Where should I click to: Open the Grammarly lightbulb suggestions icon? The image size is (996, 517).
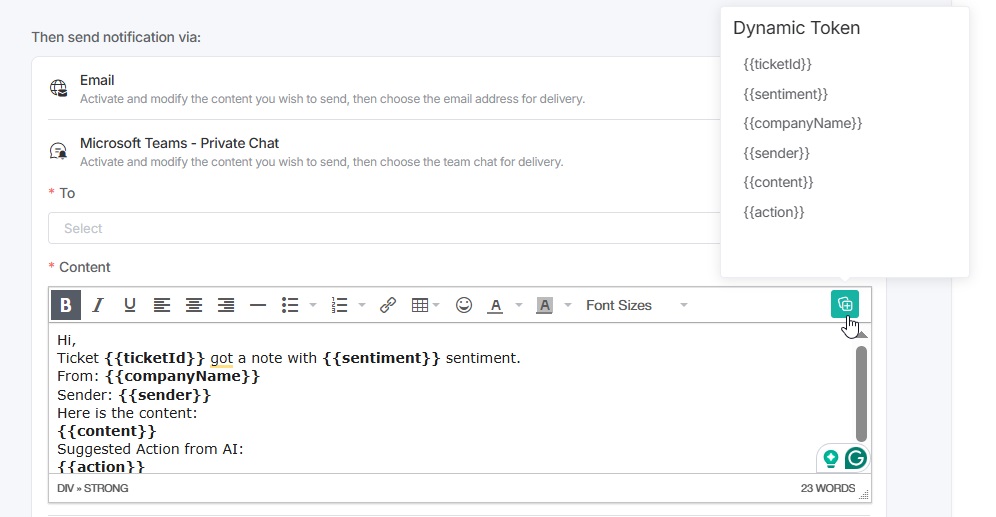(x=830, y=458)
